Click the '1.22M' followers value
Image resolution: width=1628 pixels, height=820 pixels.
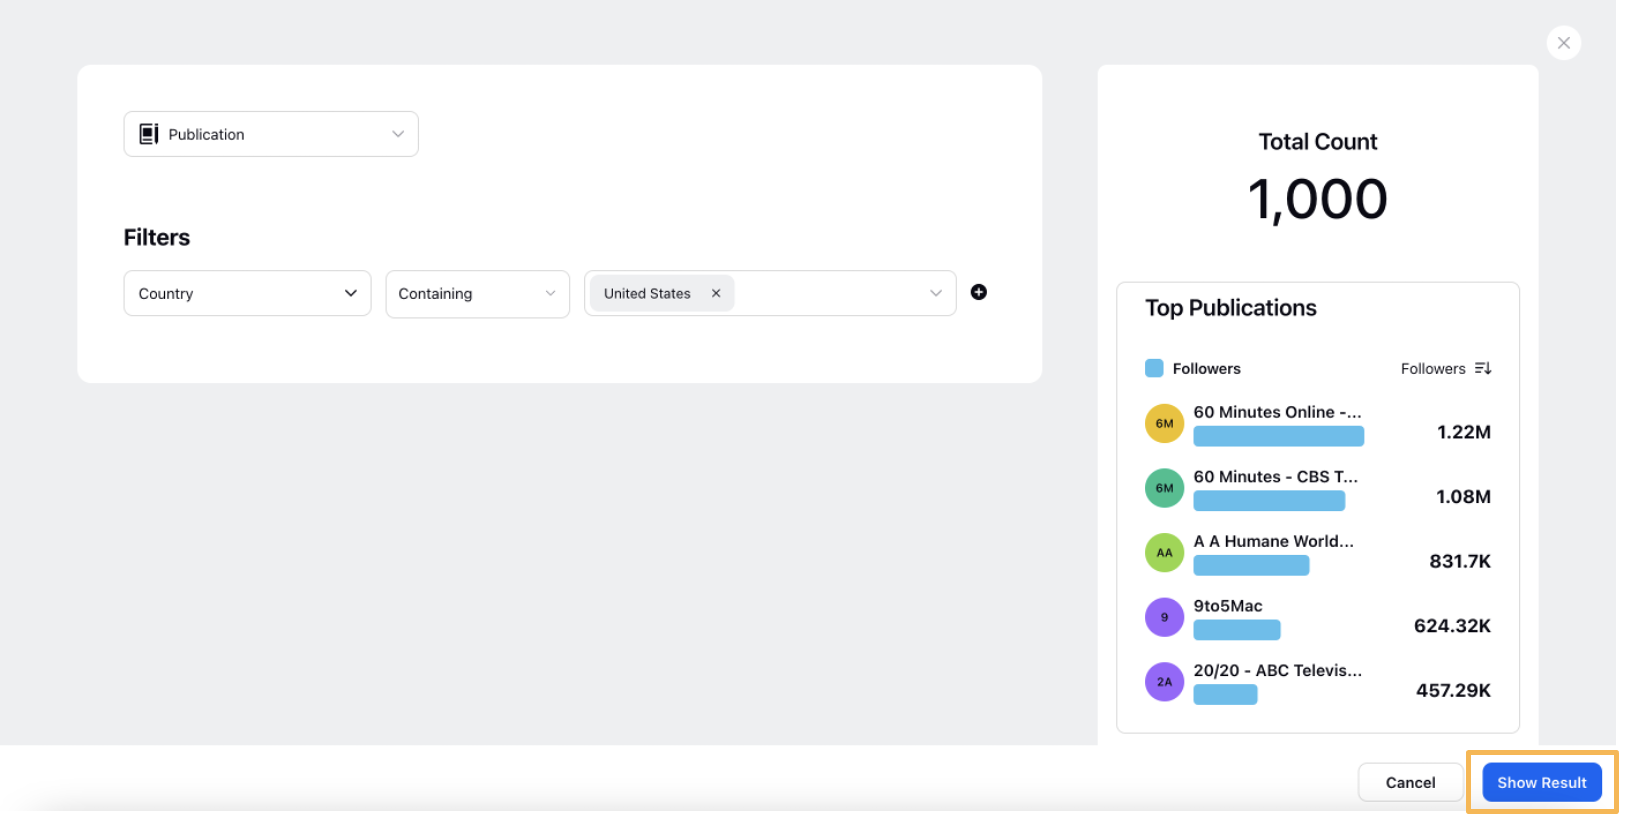(x=1463, y=432)
